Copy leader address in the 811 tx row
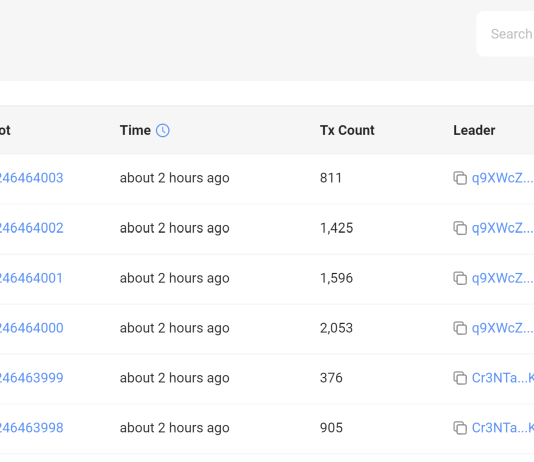 [460, 178]
